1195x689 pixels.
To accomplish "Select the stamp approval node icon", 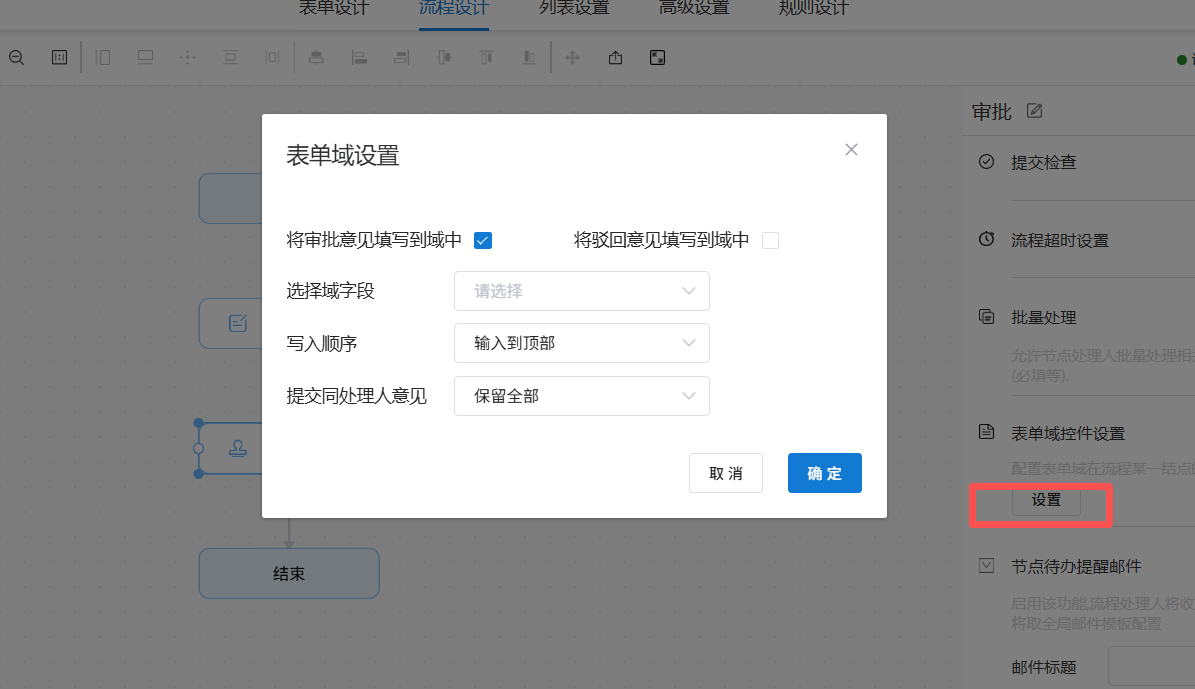I will pos(238,448).
